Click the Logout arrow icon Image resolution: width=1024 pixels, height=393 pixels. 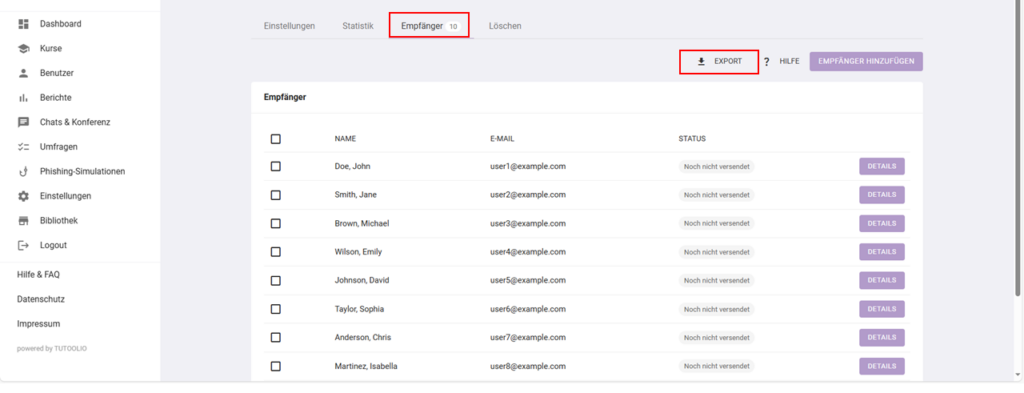[24, 245]
